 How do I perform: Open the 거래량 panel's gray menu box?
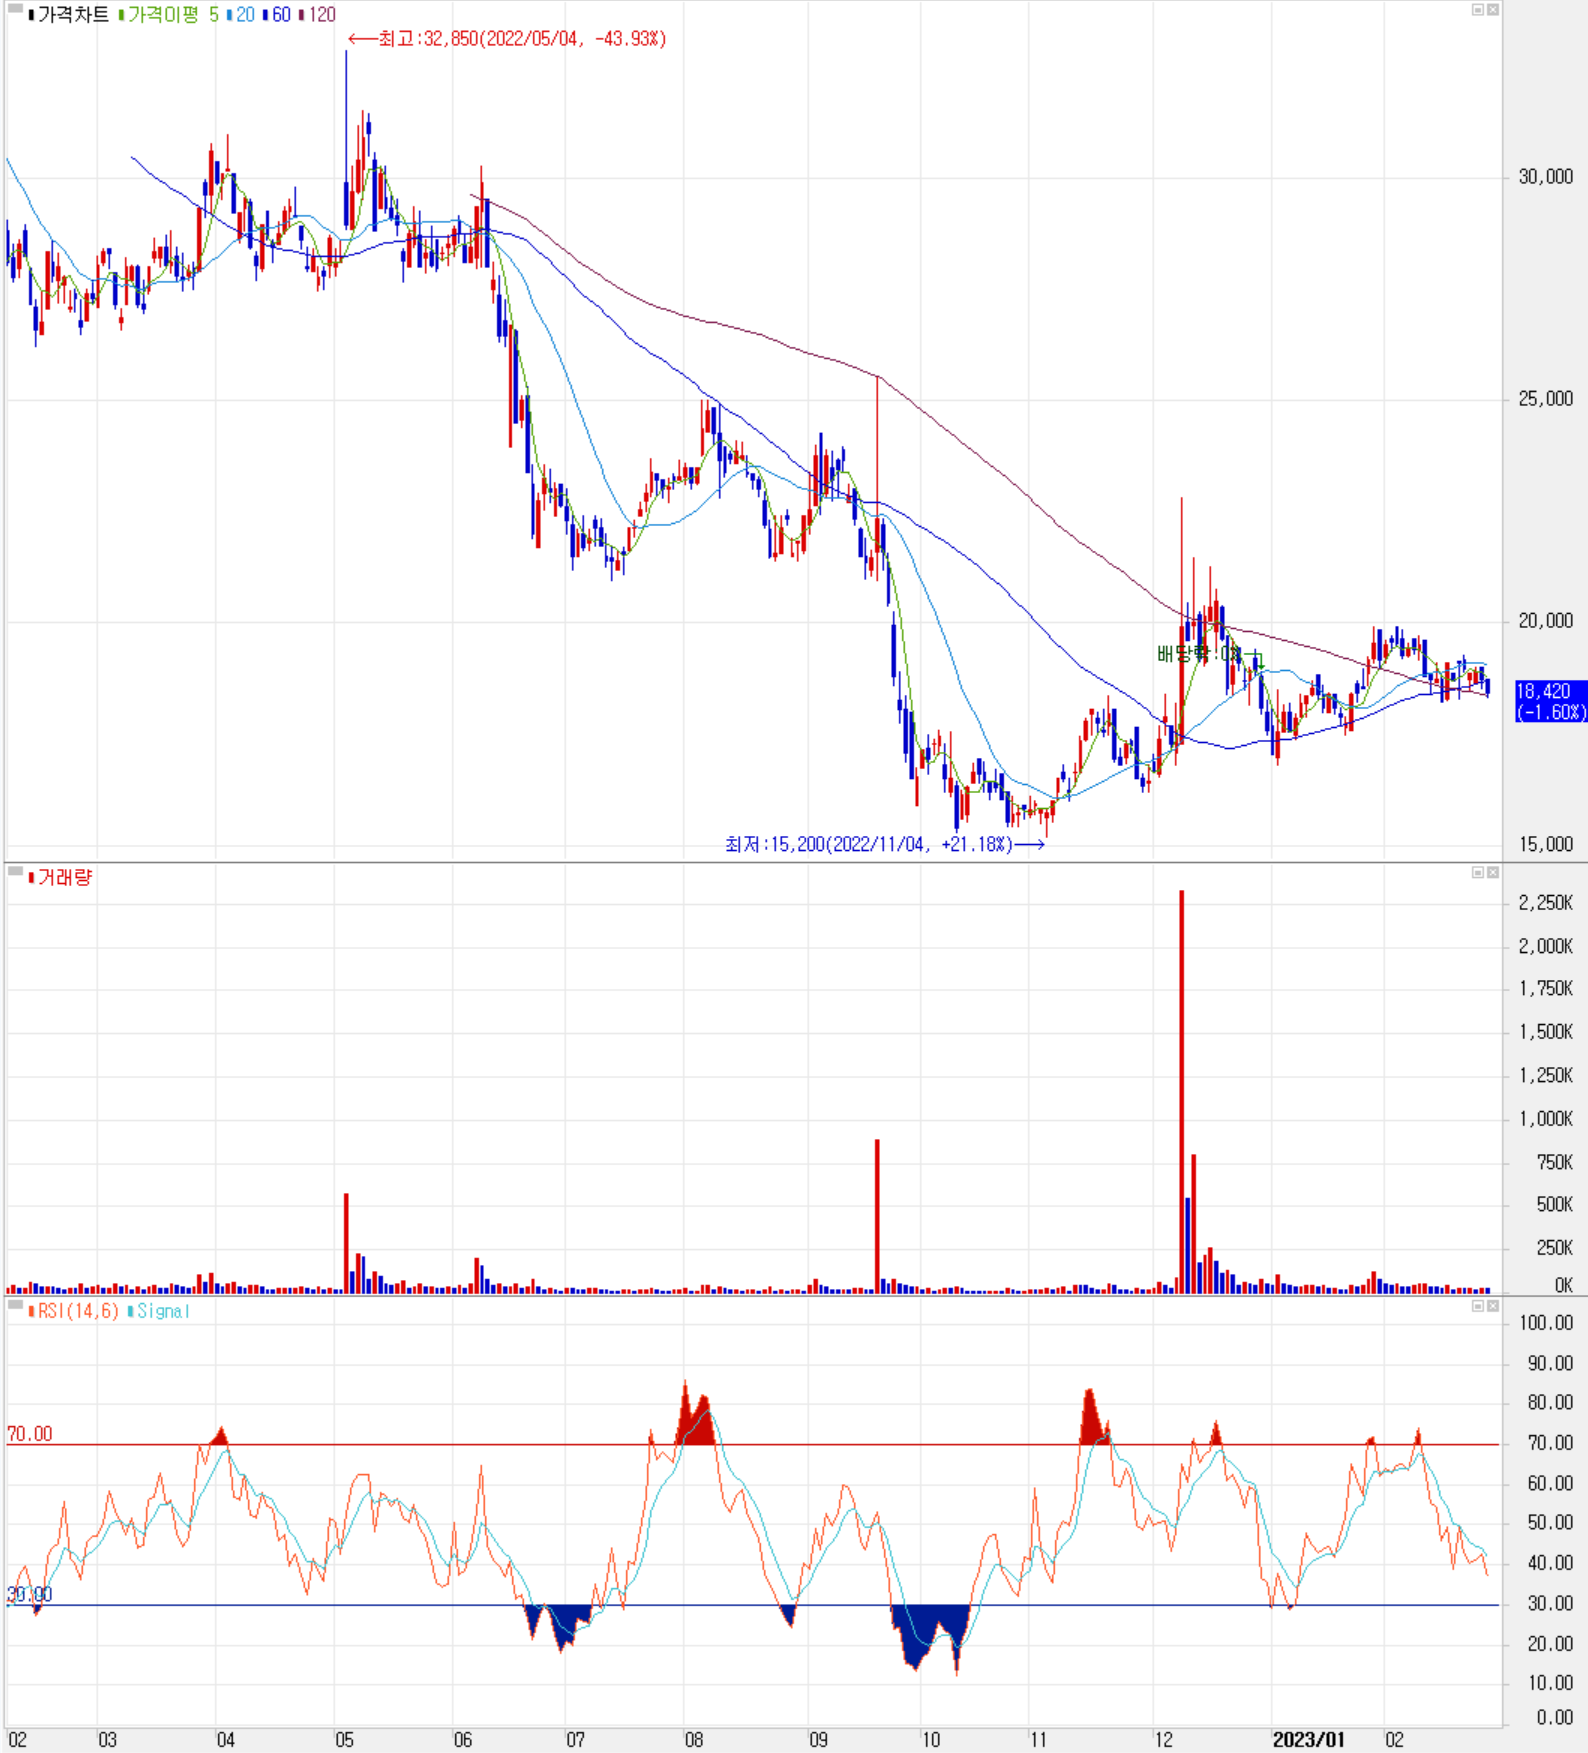click(15, 872)
